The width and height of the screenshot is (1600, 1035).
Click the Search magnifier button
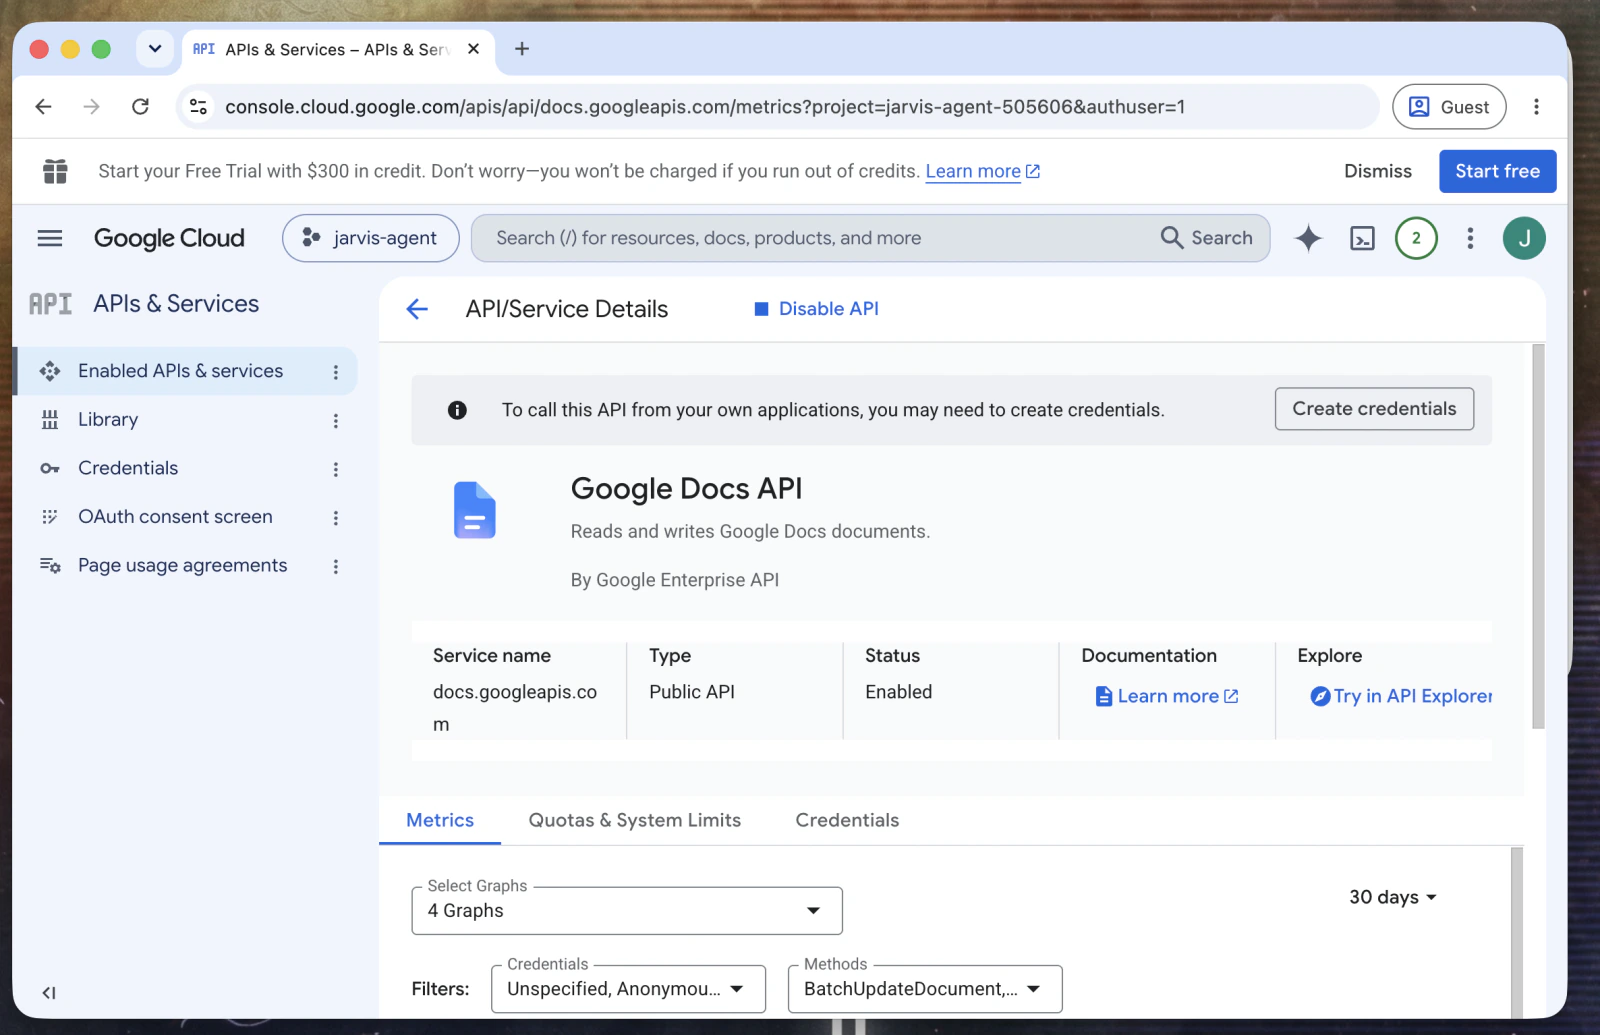(x=1206, y=238)
